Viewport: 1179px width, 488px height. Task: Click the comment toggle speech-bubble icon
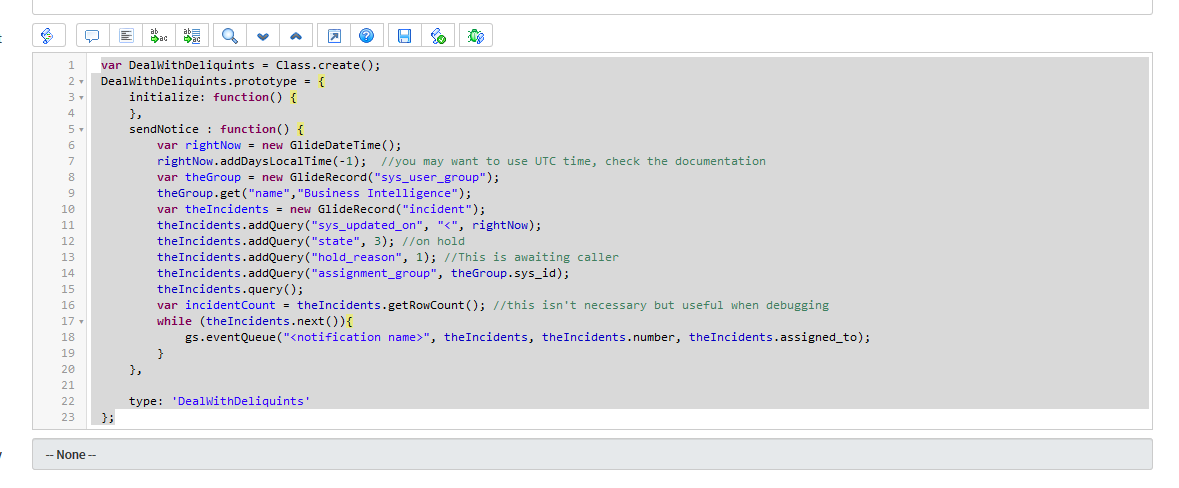point(92,35)
